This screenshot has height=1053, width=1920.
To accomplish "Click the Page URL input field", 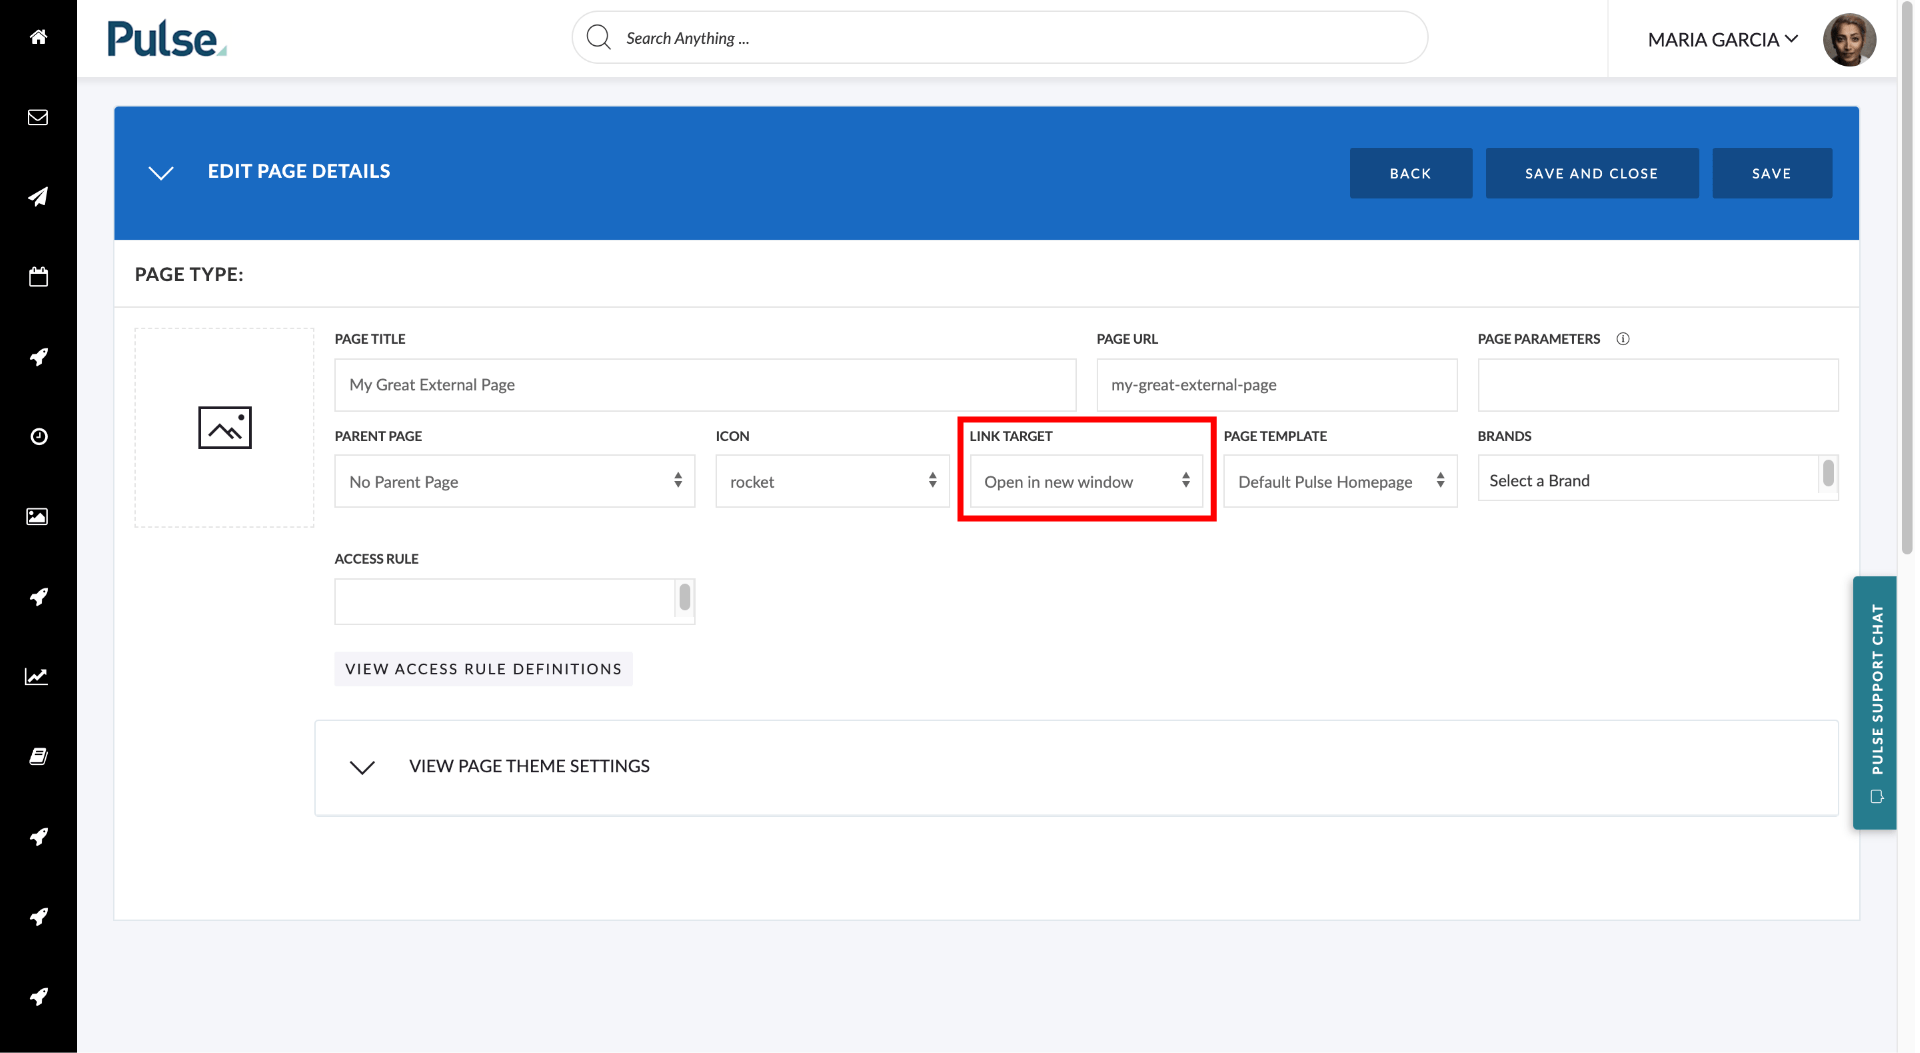I will click(x=1277, y=385).
